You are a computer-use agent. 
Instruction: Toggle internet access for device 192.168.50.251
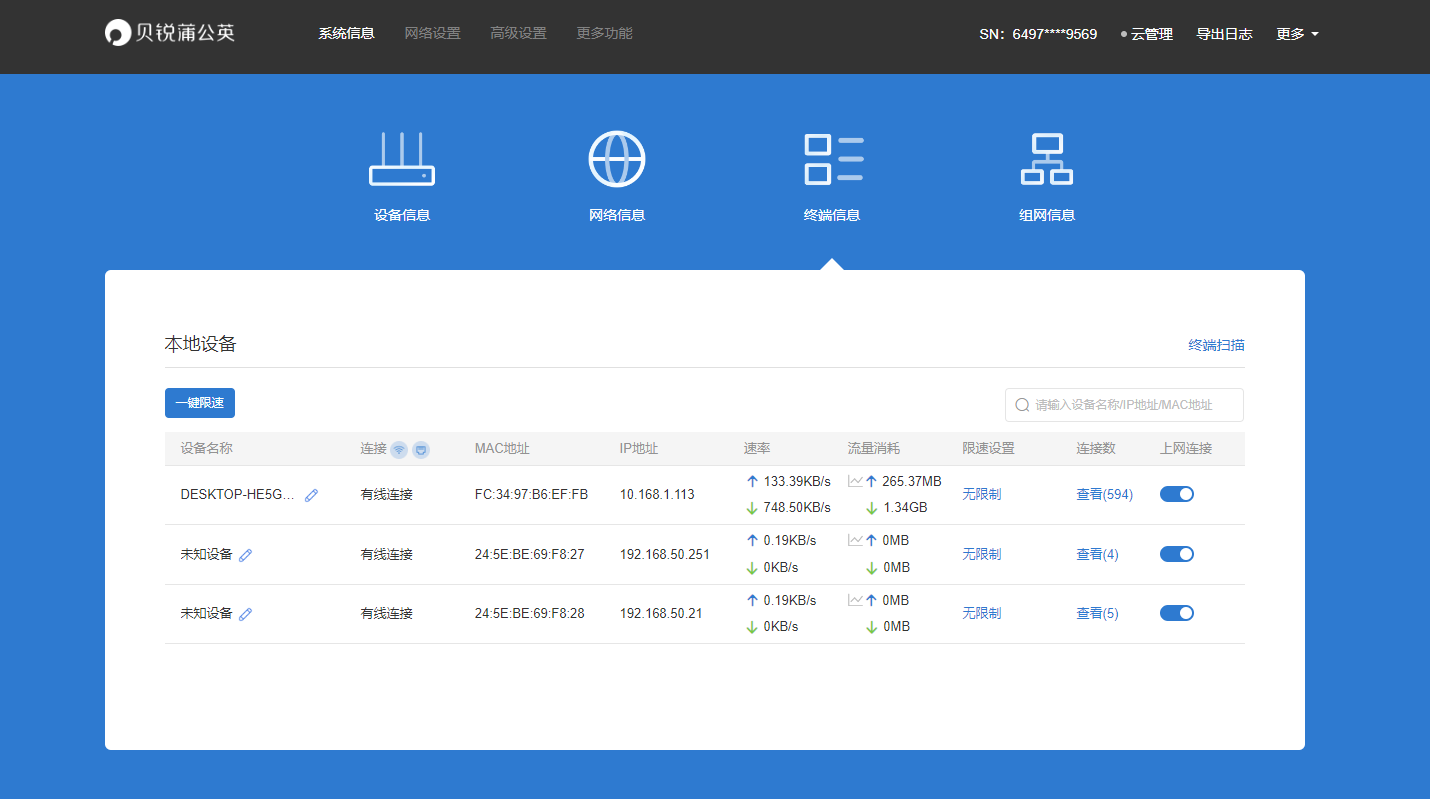point(1177,553)
